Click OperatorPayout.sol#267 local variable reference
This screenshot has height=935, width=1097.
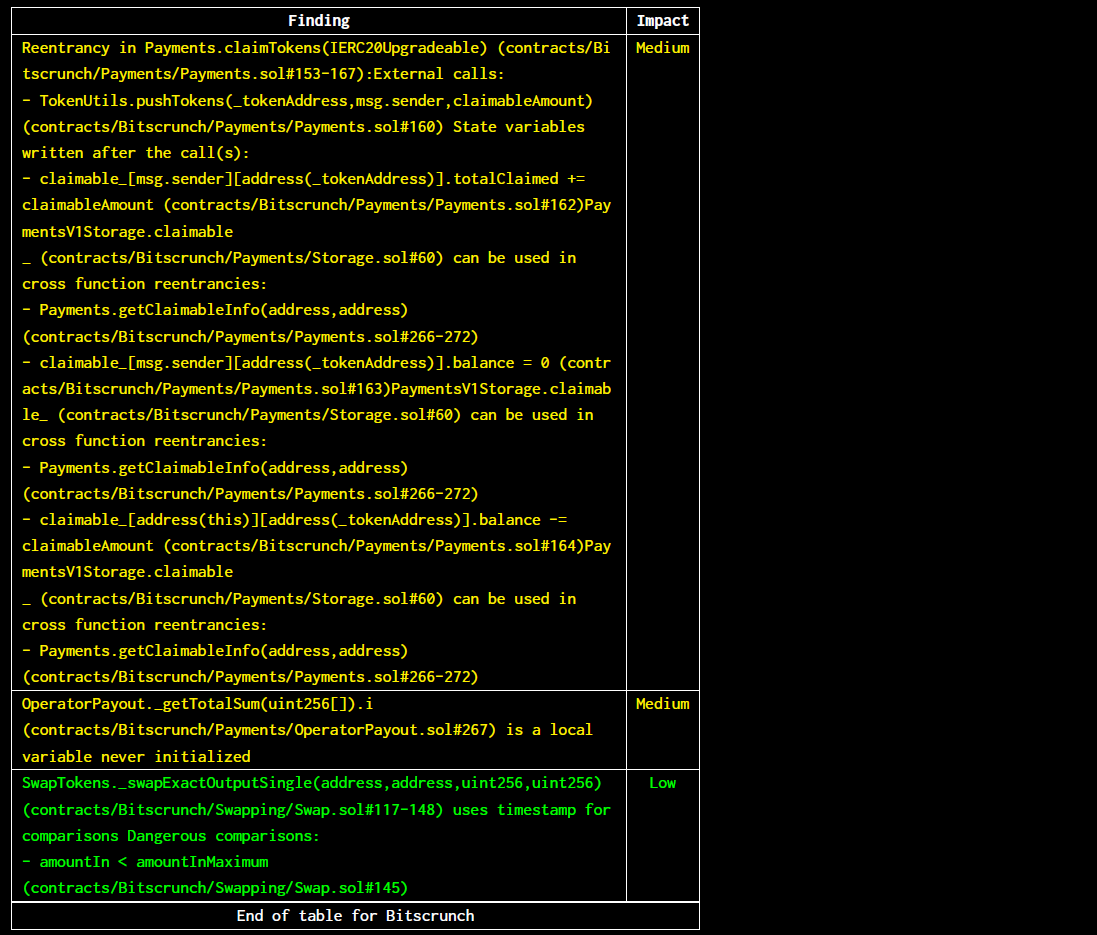[259, 730]
